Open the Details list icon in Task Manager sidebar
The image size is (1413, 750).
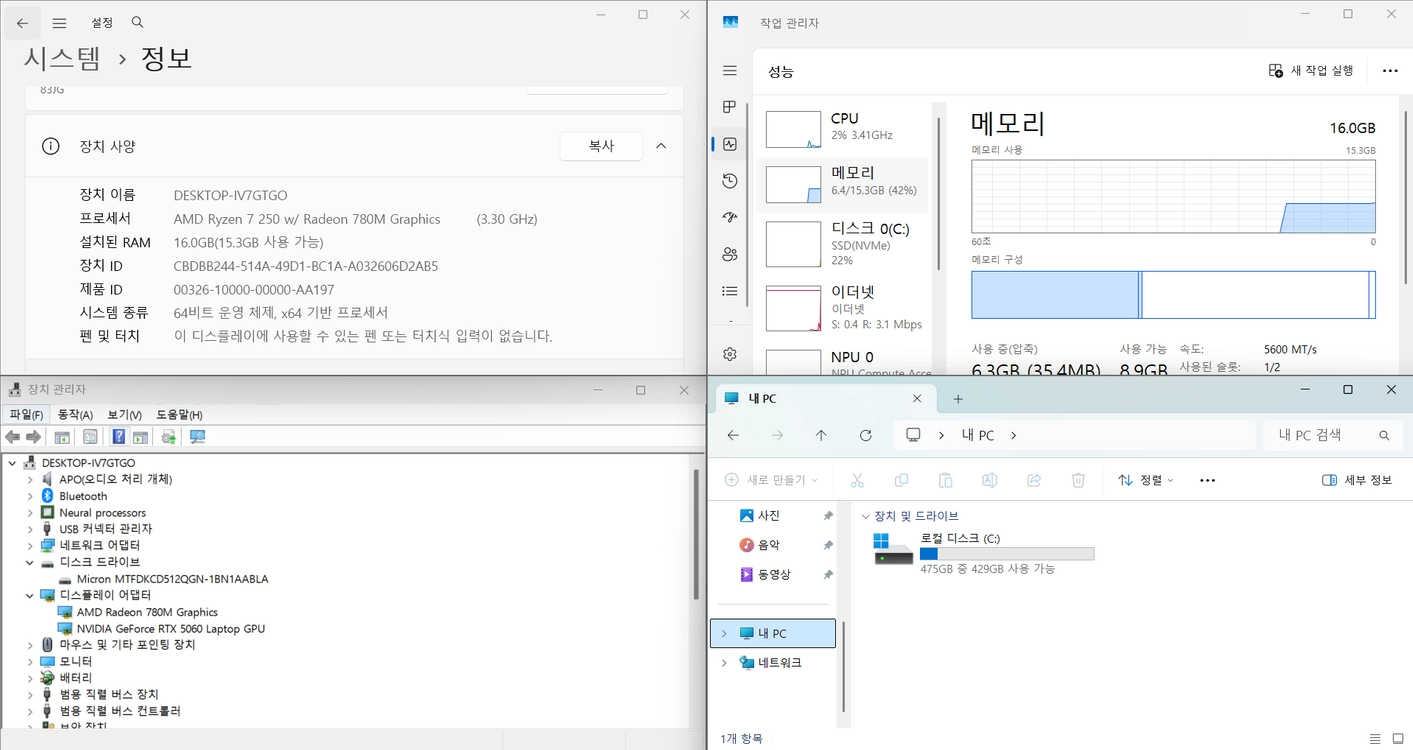730,291
